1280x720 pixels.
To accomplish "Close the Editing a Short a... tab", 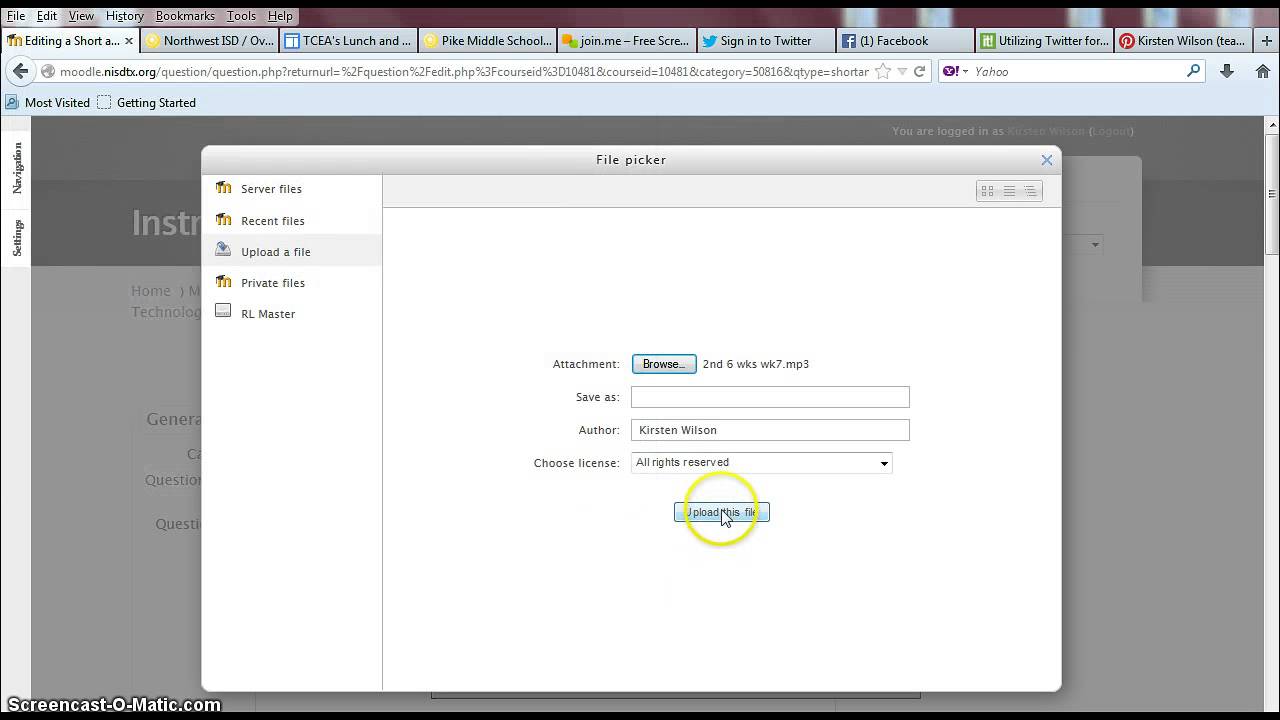I will tap(129, 41).
